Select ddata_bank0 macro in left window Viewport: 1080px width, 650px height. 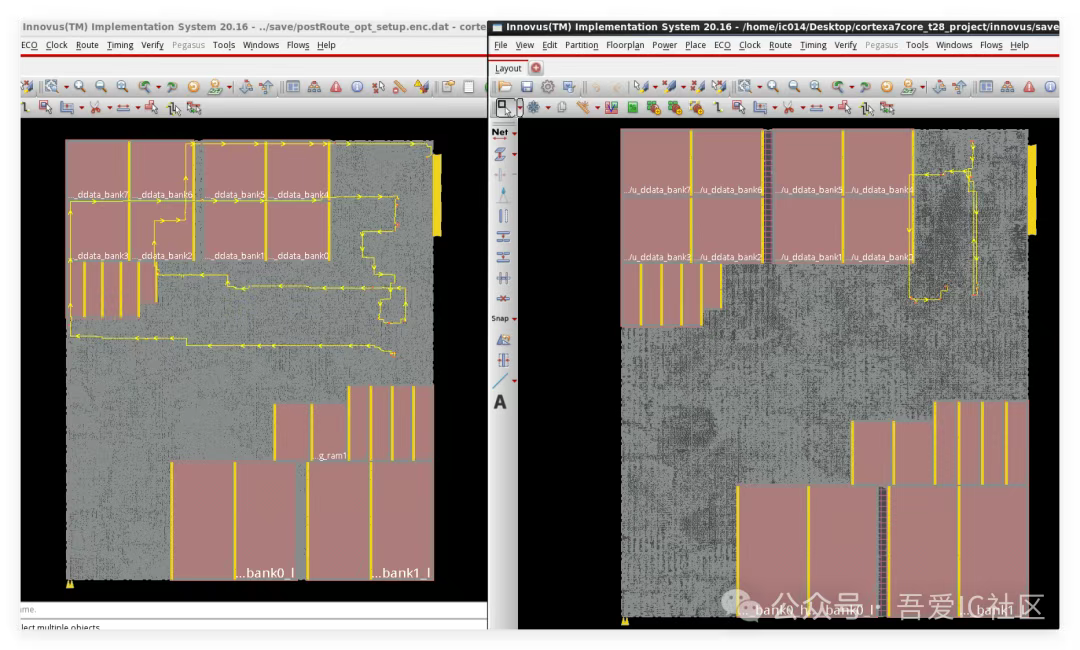point(298,231)
